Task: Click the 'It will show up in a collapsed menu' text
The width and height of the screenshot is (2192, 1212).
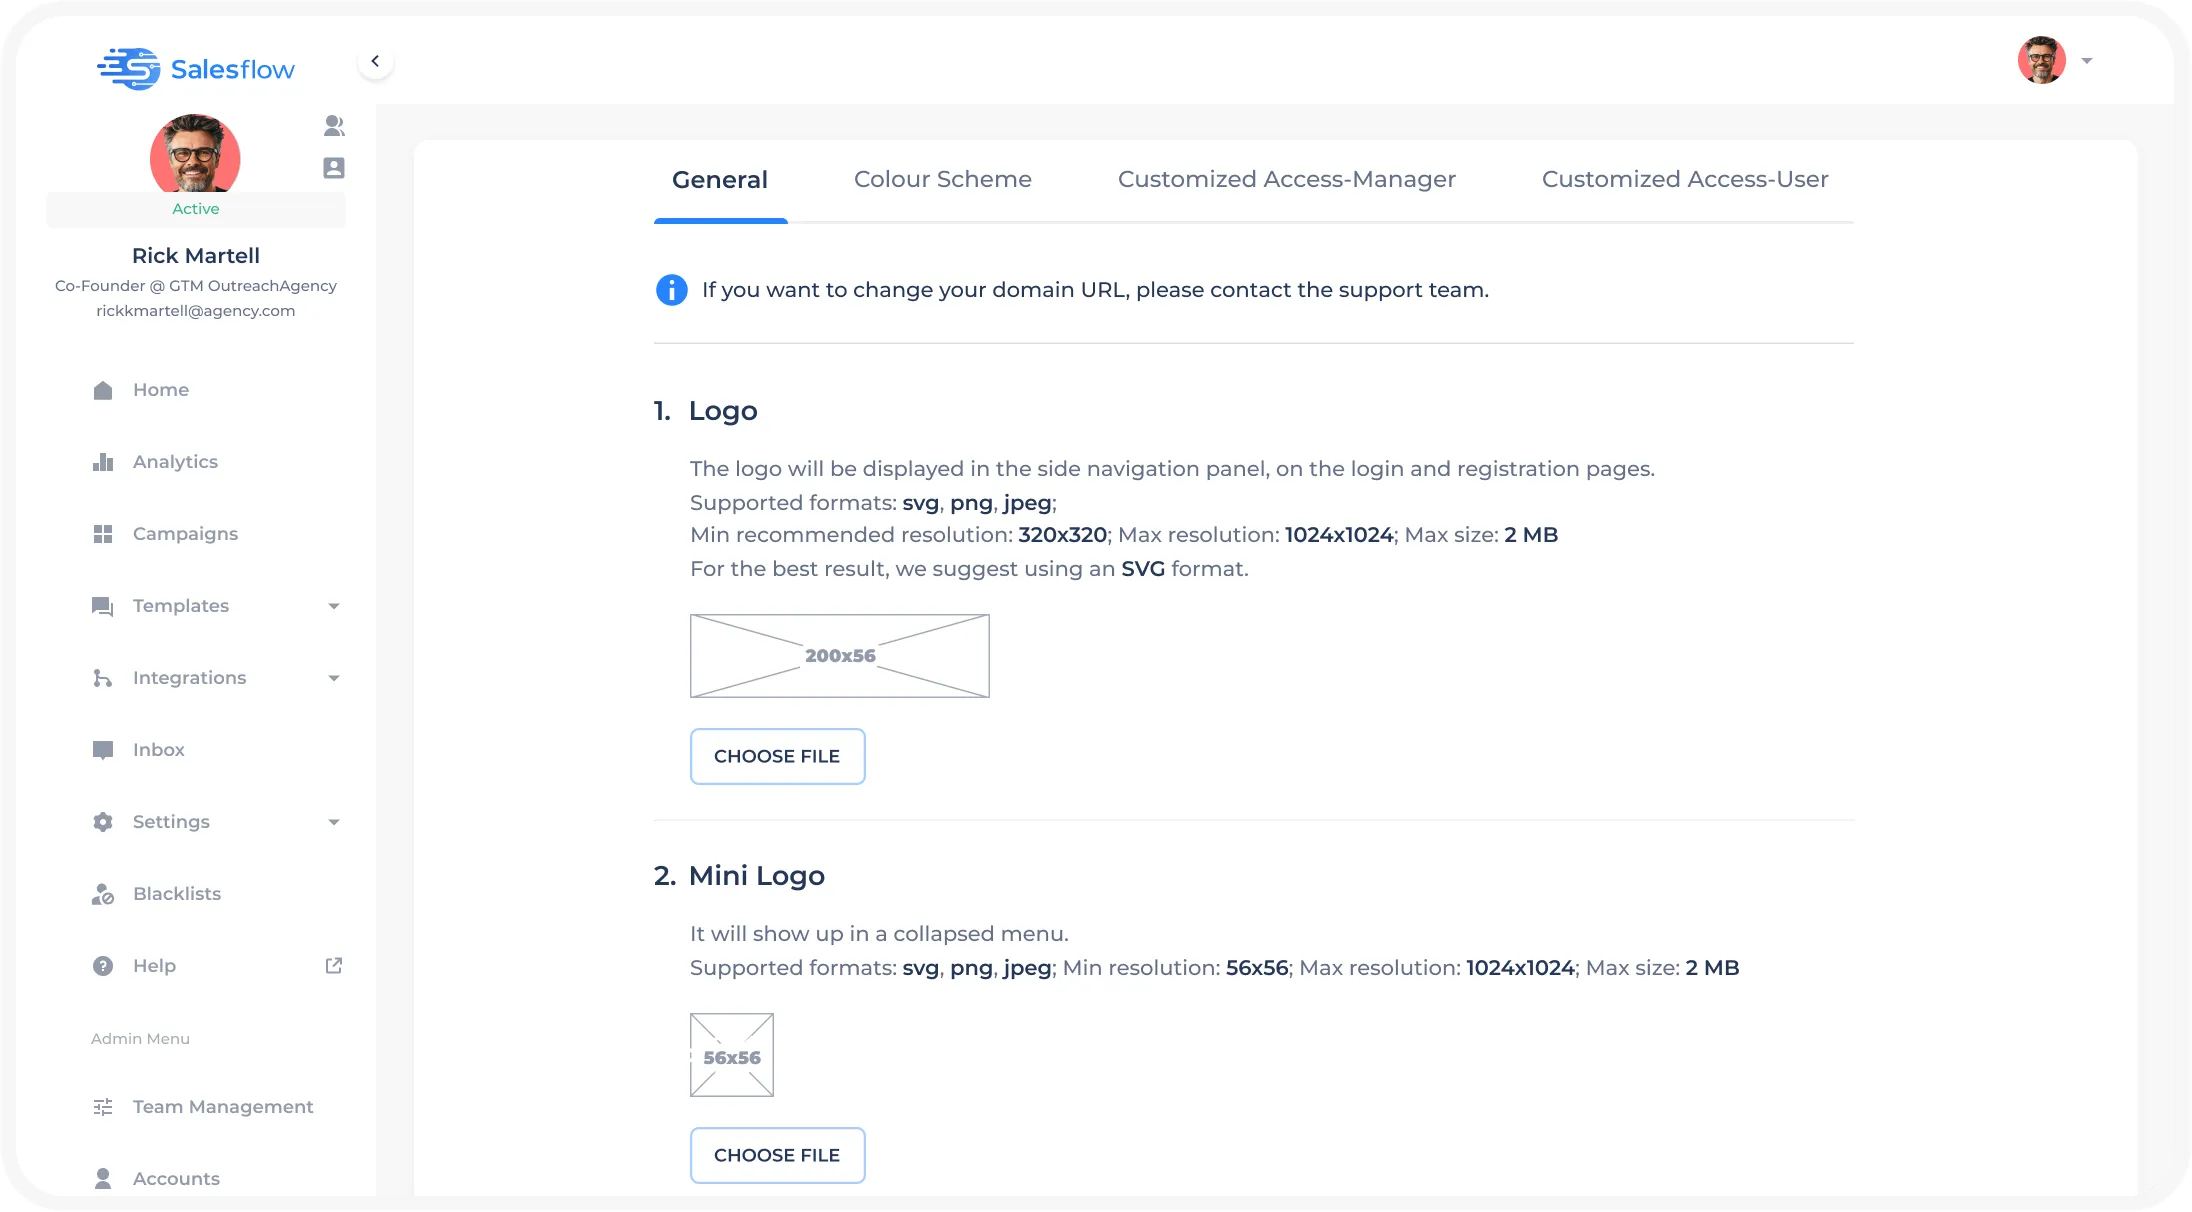Action: pyautogui.click(x=879, y=934)
